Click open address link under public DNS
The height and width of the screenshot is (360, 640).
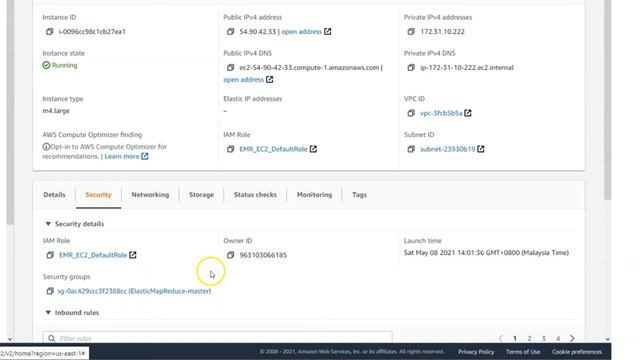(x=244, y=80)
